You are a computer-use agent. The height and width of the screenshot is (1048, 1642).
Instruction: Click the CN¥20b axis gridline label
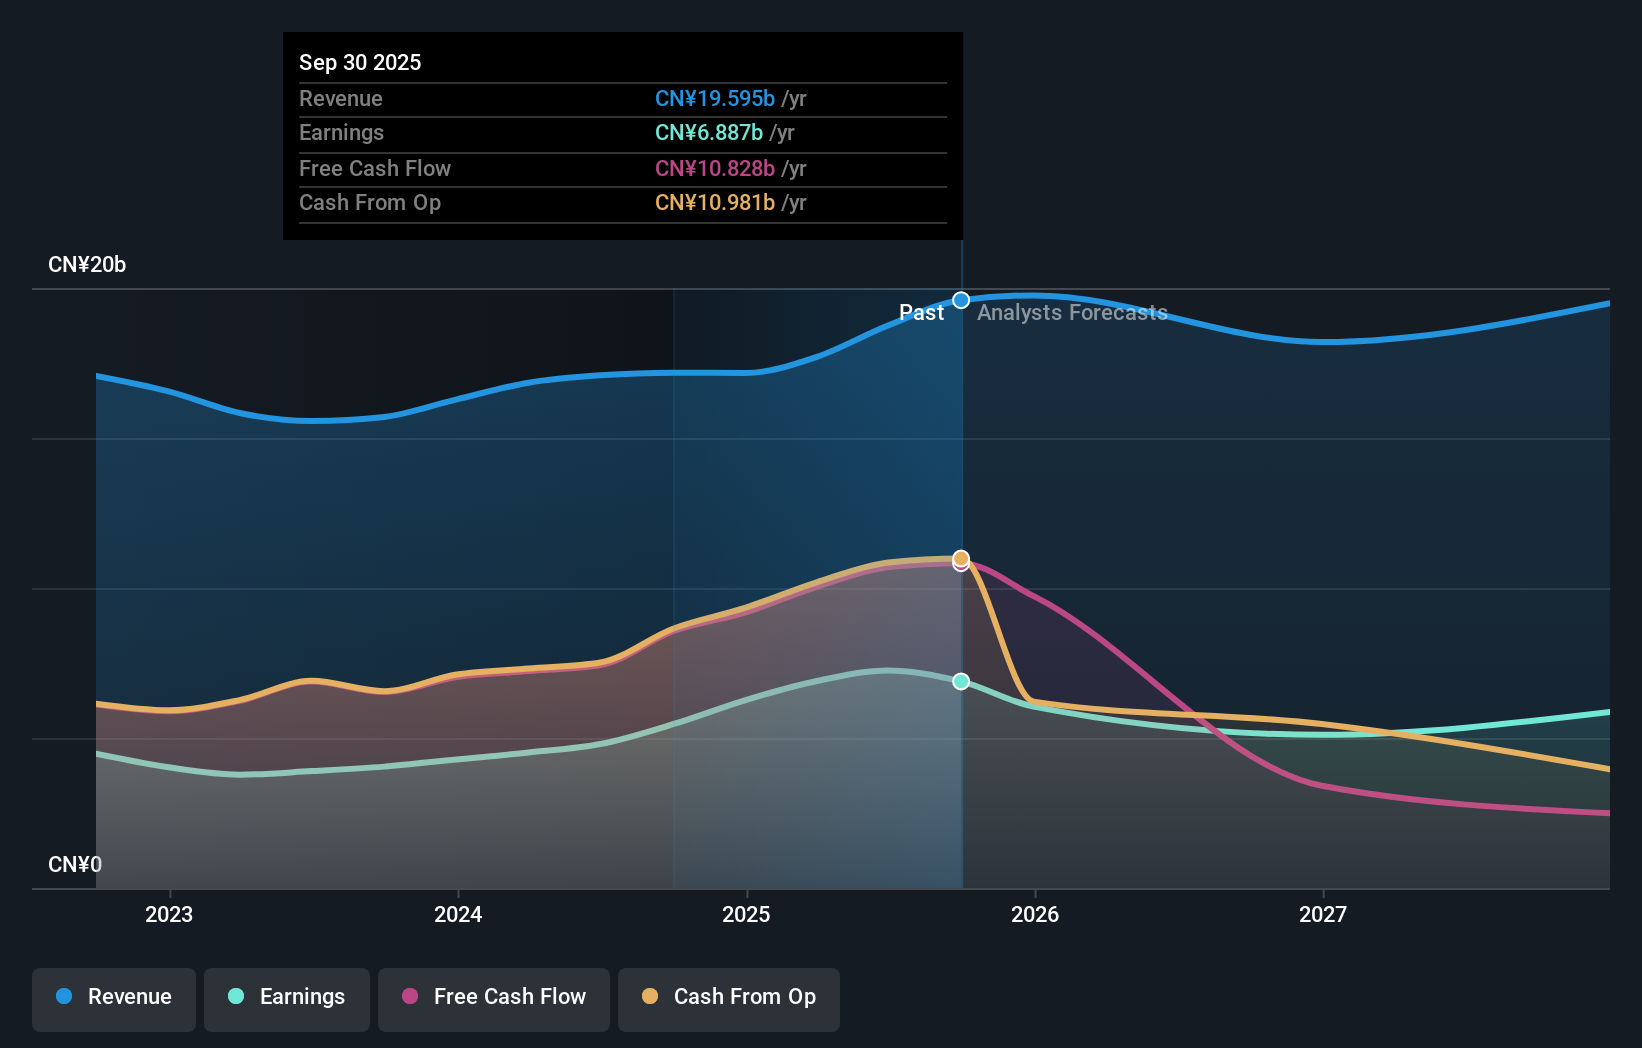87,264
